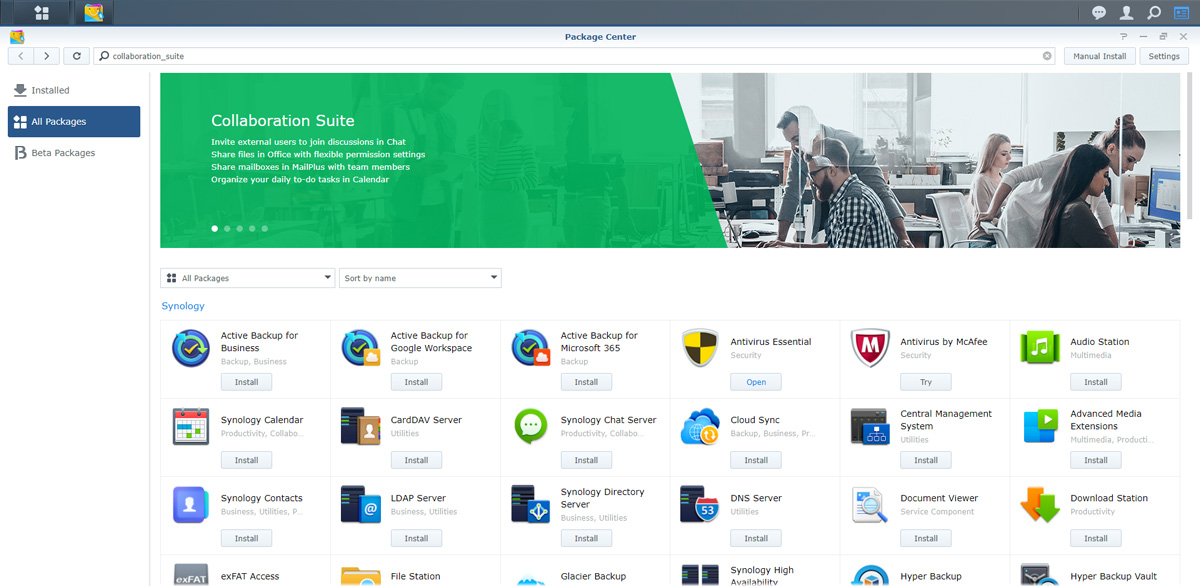Open the DSM search magnifier icon

pyautogui.click(x=1154, y=13)
